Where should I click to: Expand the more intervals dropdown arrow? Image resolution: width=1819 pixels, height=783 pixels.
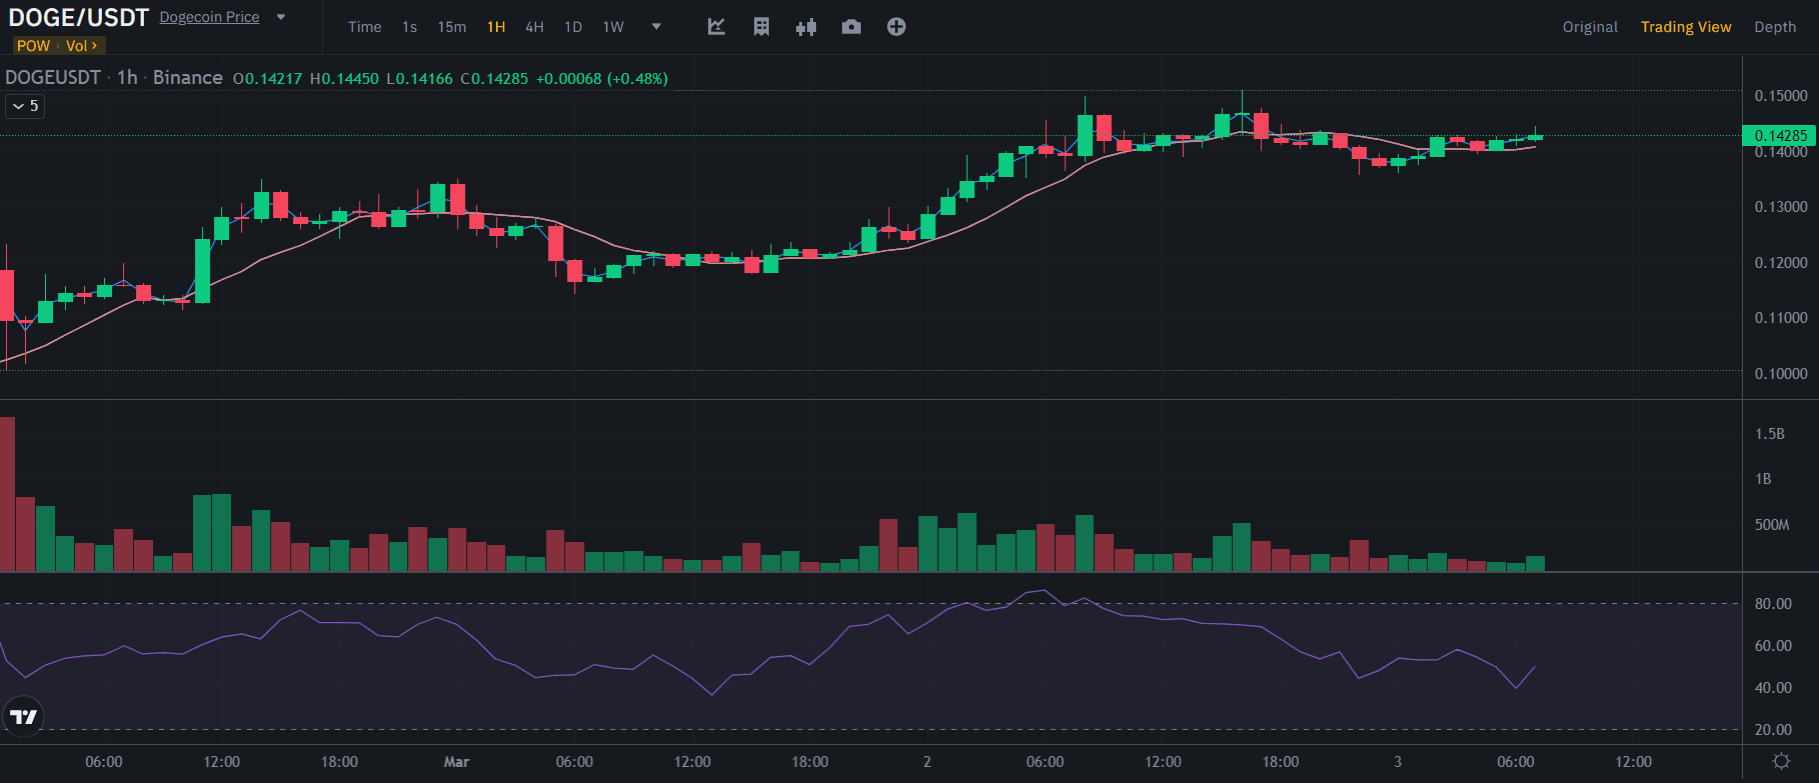click(656, 27)
